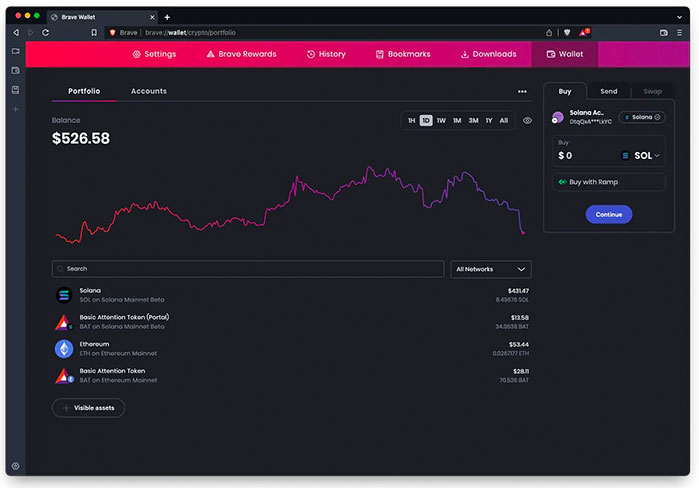Toggle balance visibility eye icon
Screen dimensions: 699x488
(x=527, y=120)
